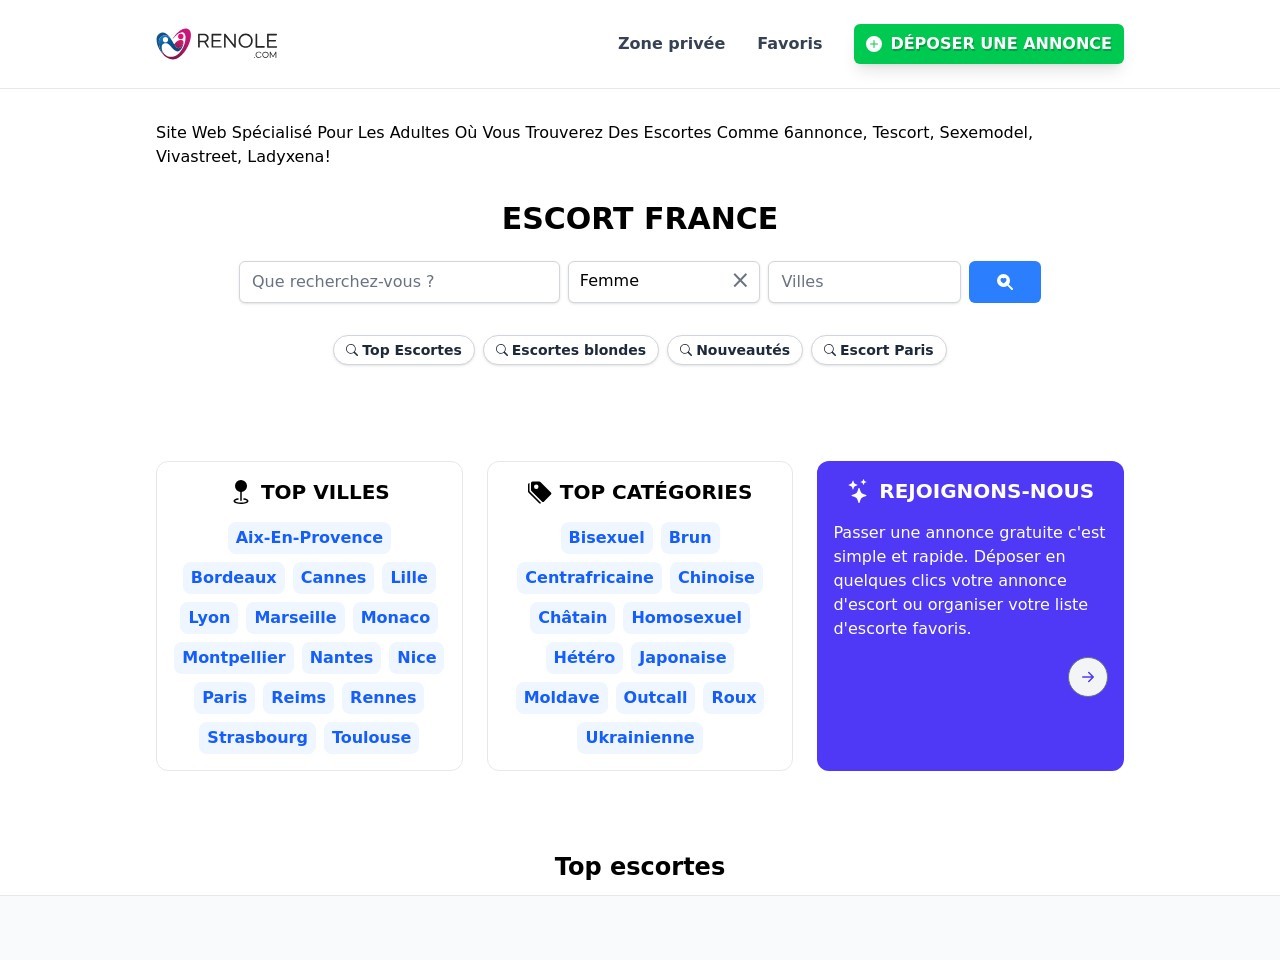This screenshot has height=960, width=1280.
Task: Click the arrow circle in Rejoignons-nous card
Action: pyautogui.click(x=1087, y=677)
